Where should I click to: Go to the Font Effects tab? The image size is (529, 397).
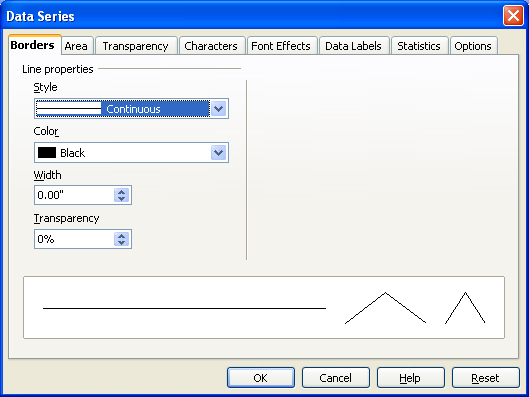coord(281,46)
